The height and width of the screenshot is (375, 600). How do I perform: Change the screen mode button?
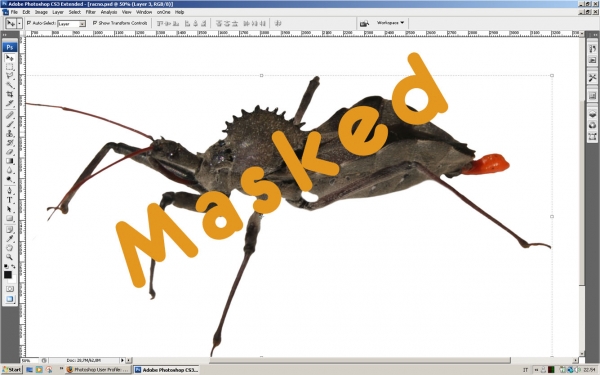(x=10, y=299)
